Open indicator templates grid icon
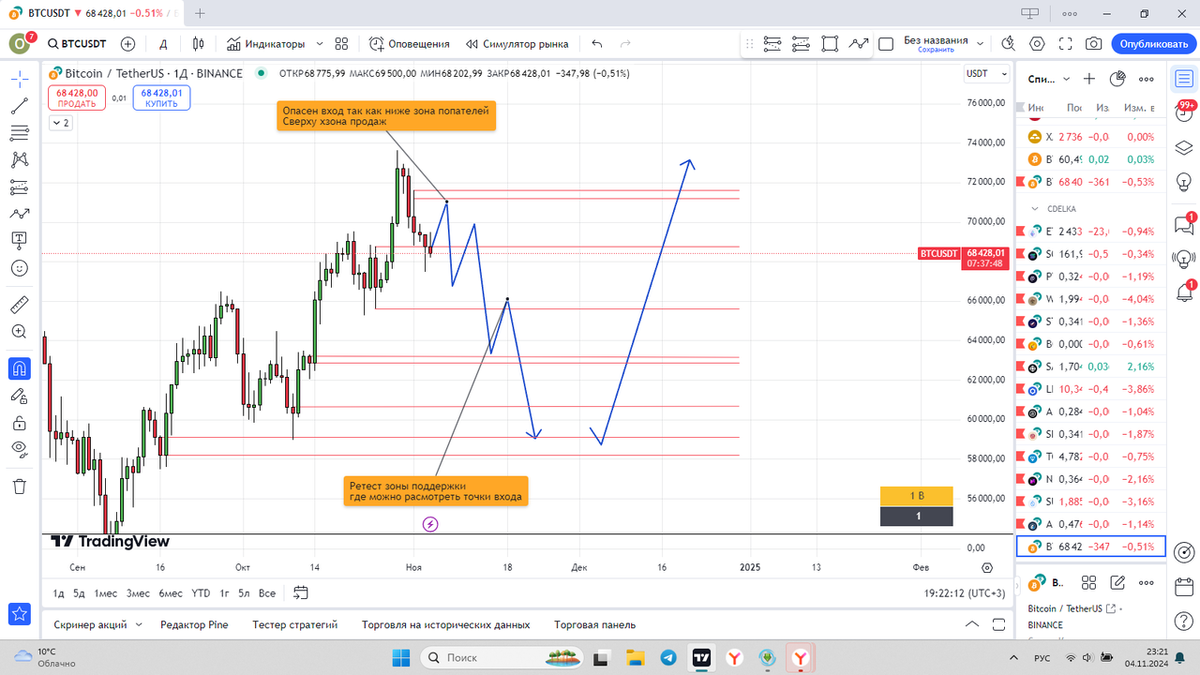The image size is (1200, 675). coord(342,44)
